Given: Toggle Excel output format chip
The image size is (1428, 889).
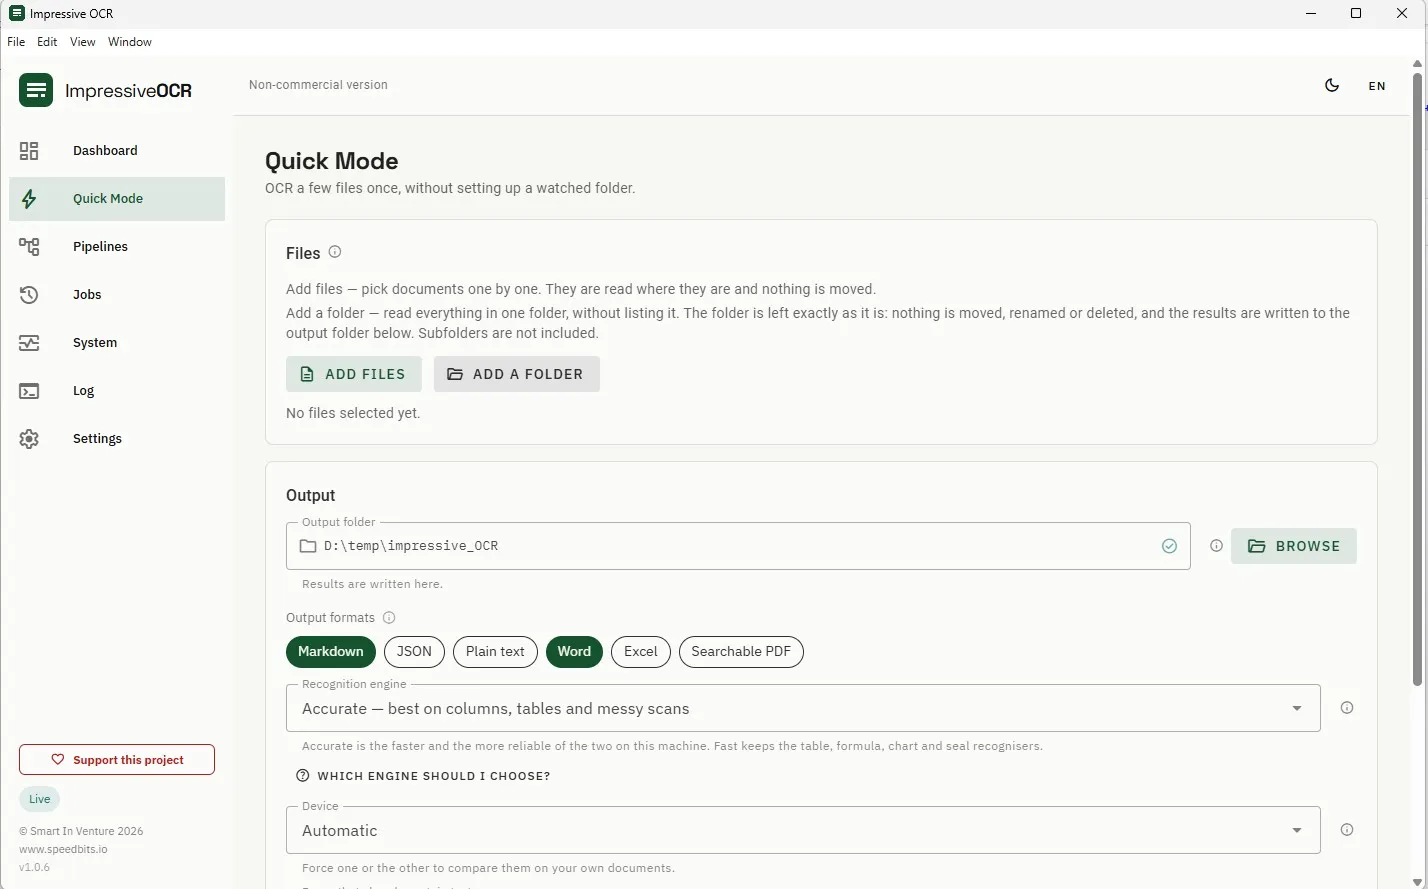Looking at the screenshot, I should pos(641,652).
